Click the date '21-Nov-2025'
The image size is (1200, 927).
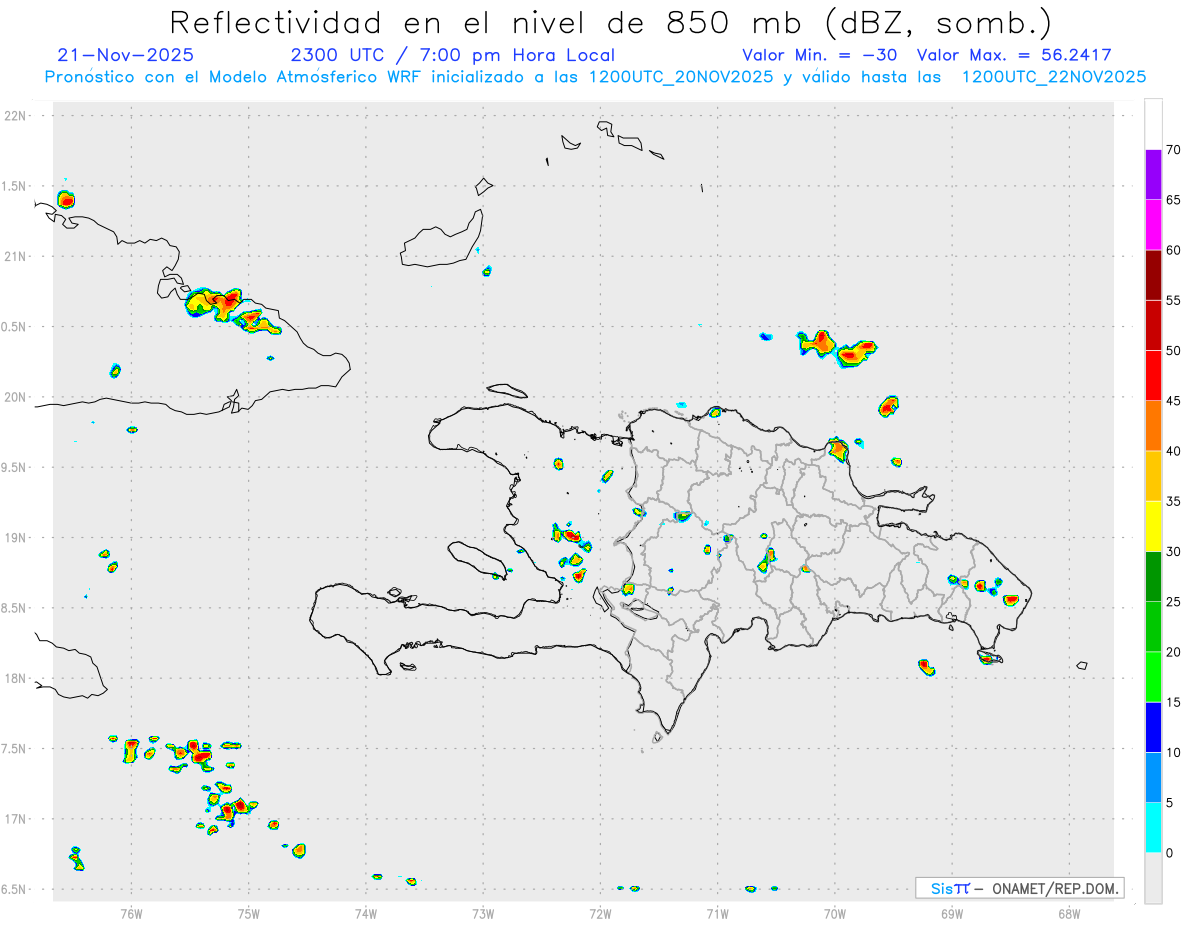[x=126, y=55]
